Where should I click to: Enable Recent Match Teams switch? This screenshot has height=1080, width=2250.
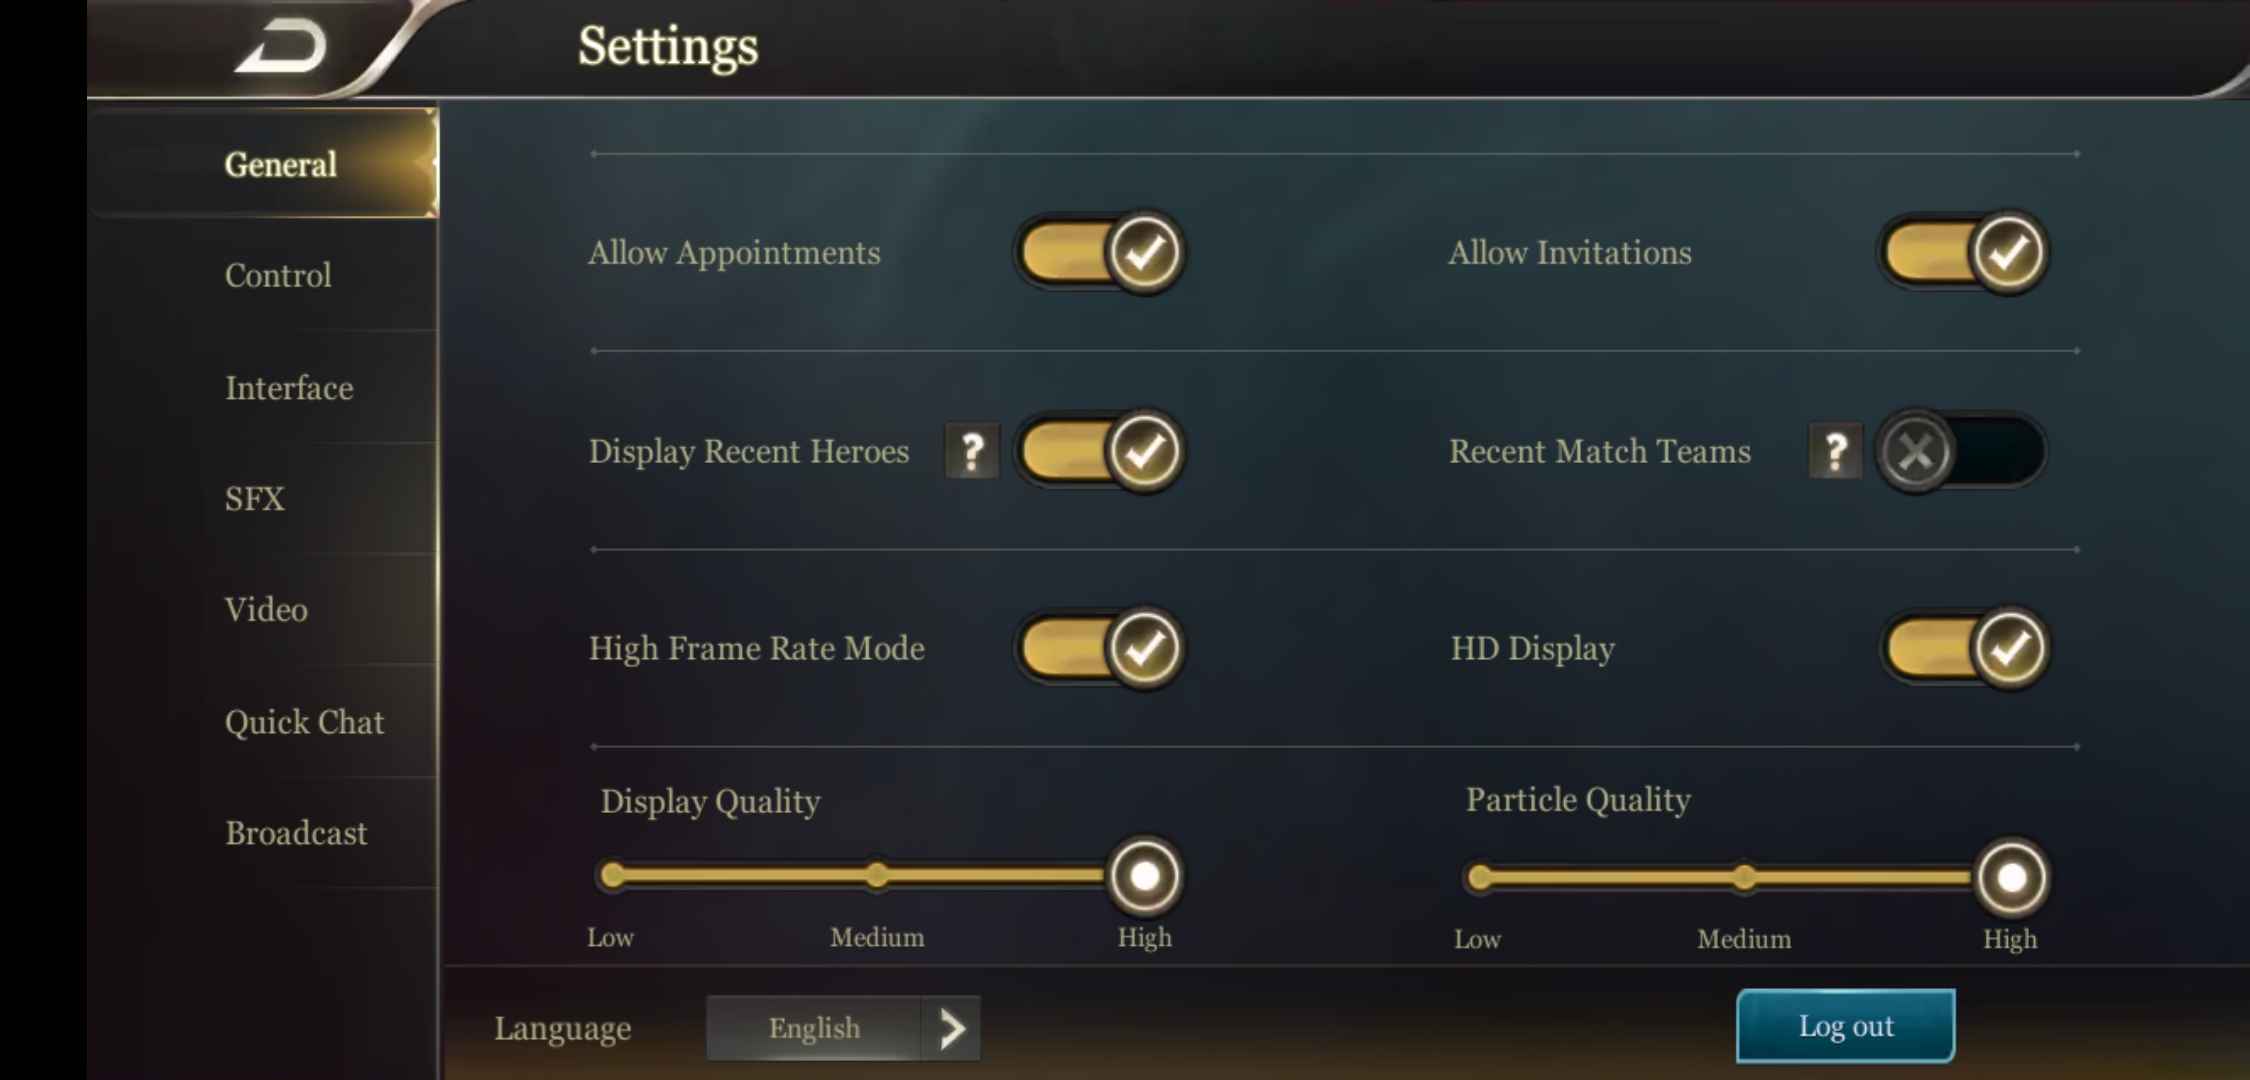(x=1961, y=451)
